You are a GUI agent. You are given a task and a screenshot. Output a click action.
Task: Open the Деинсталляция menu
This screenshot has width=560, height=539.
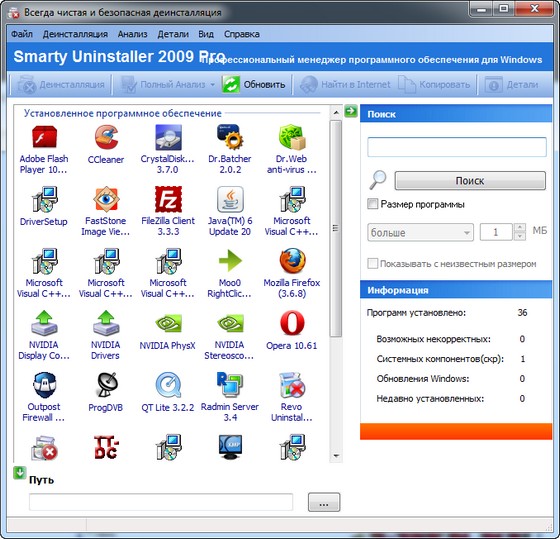75,34
